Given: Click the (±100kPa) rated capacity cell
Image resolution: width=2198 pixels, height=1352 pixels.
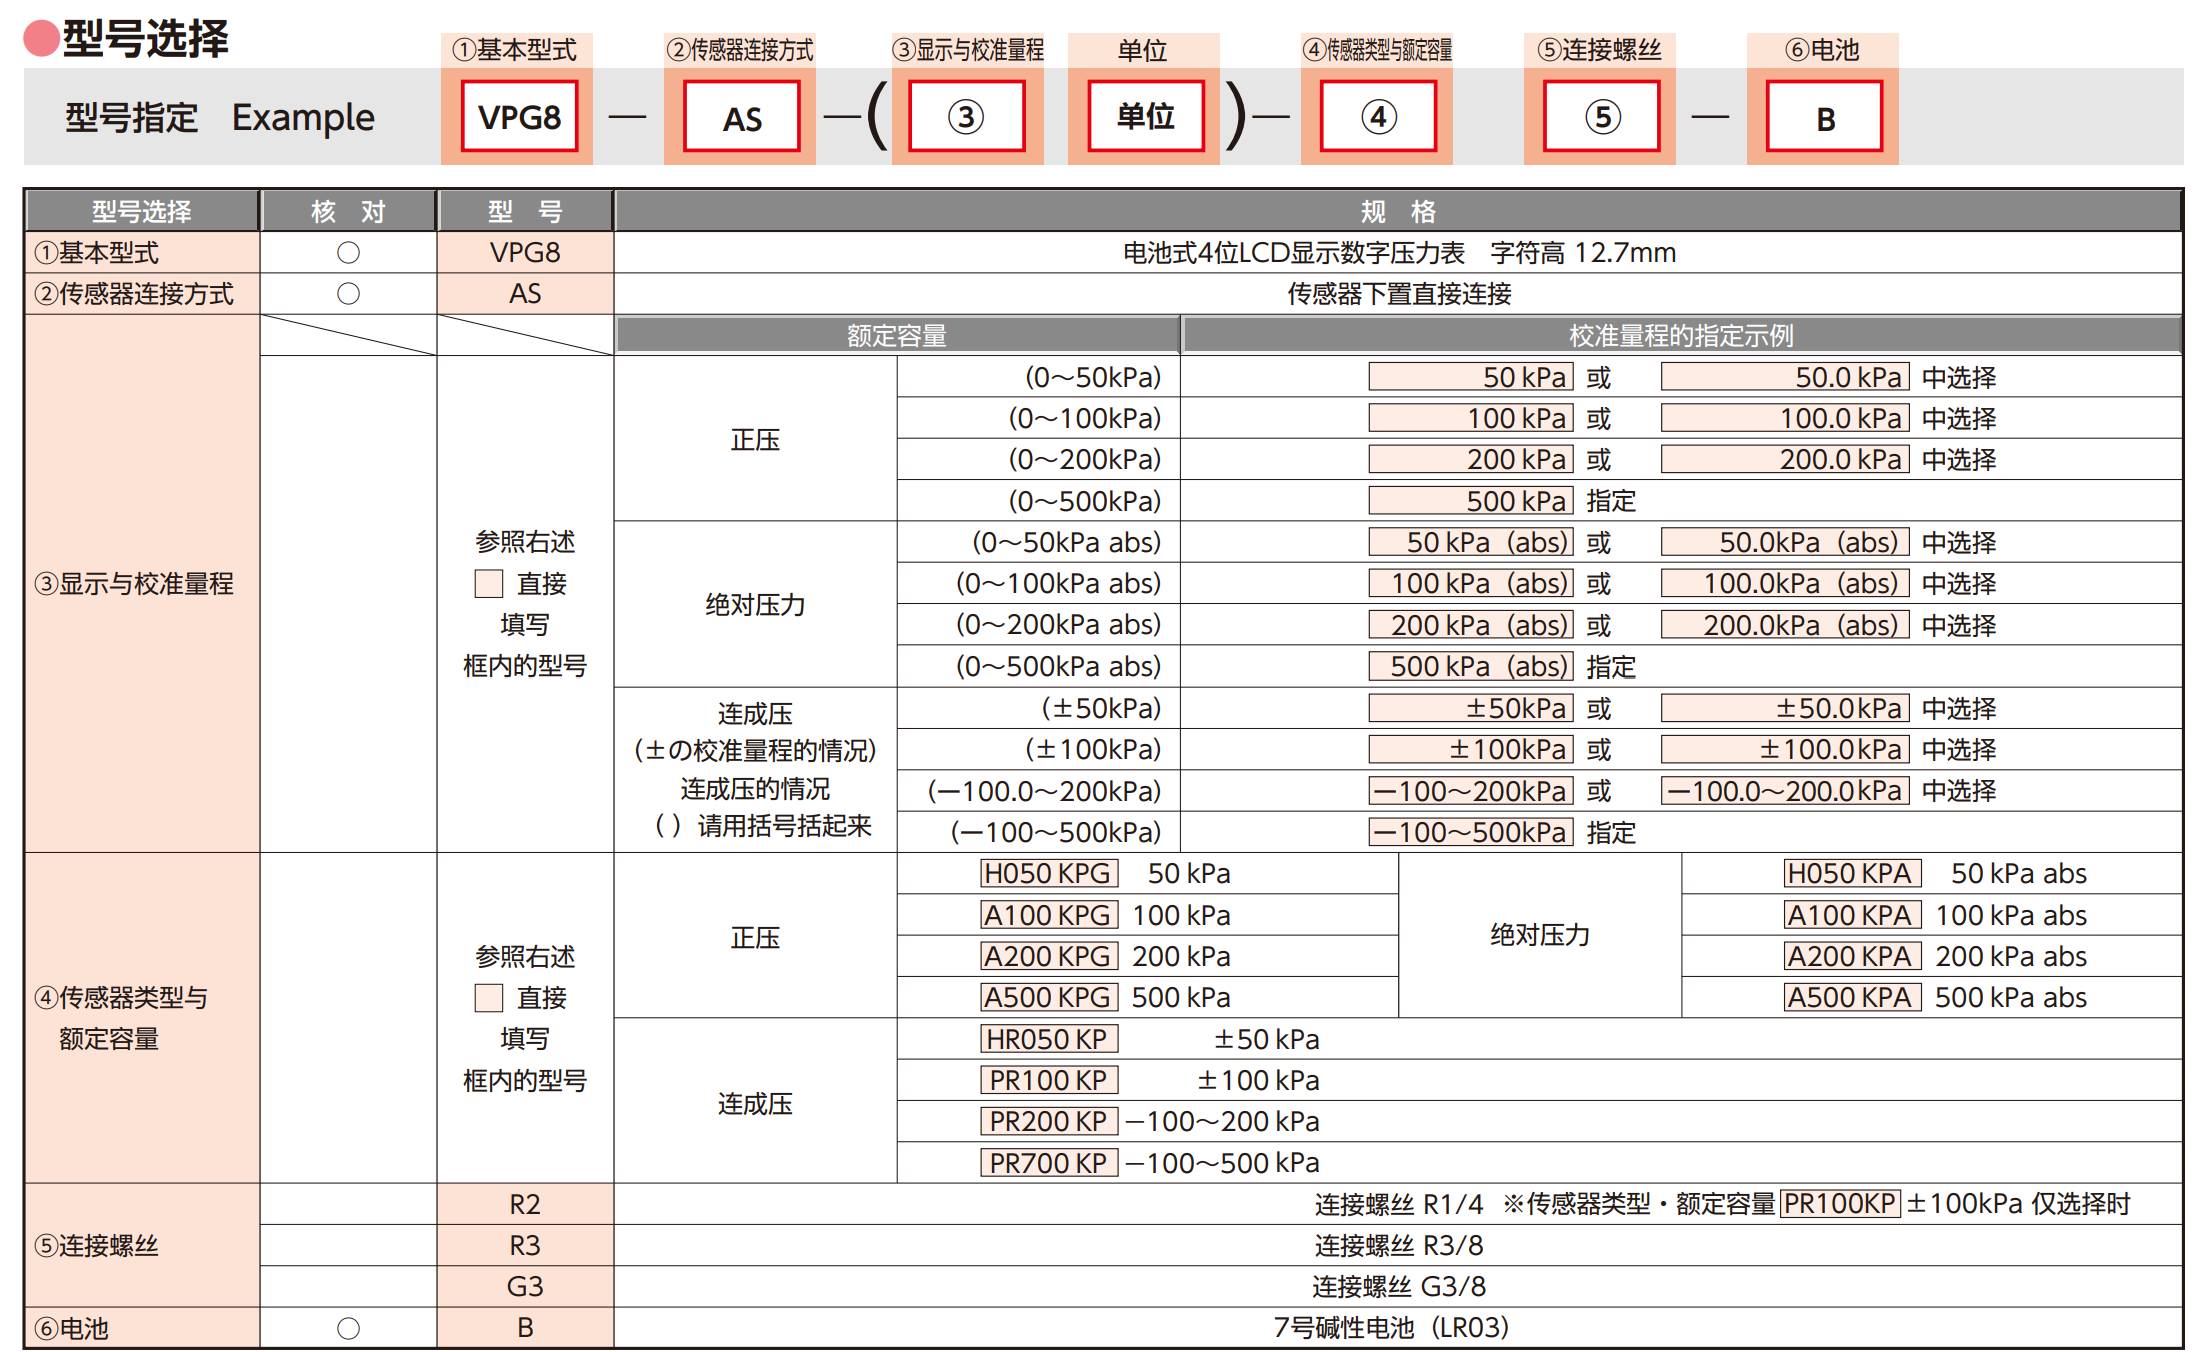Looking at the screenshot, I should tap(1039, 749).
